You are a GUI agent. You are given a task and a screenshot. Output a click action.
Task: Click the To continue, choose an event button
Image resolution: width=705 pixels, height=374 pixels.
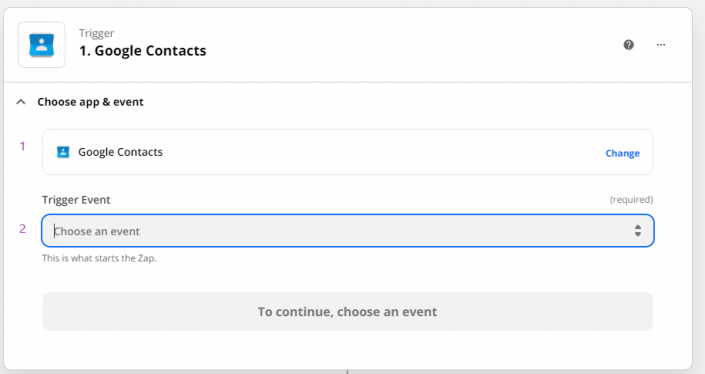(x=348, y=312)
